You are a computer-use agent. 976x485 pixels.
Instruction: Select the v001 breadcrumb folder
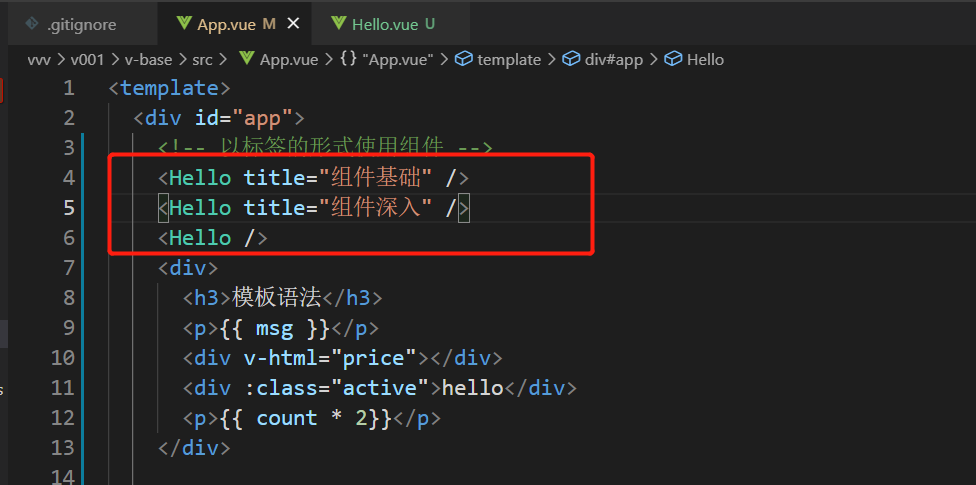click(x=87, y=60)
